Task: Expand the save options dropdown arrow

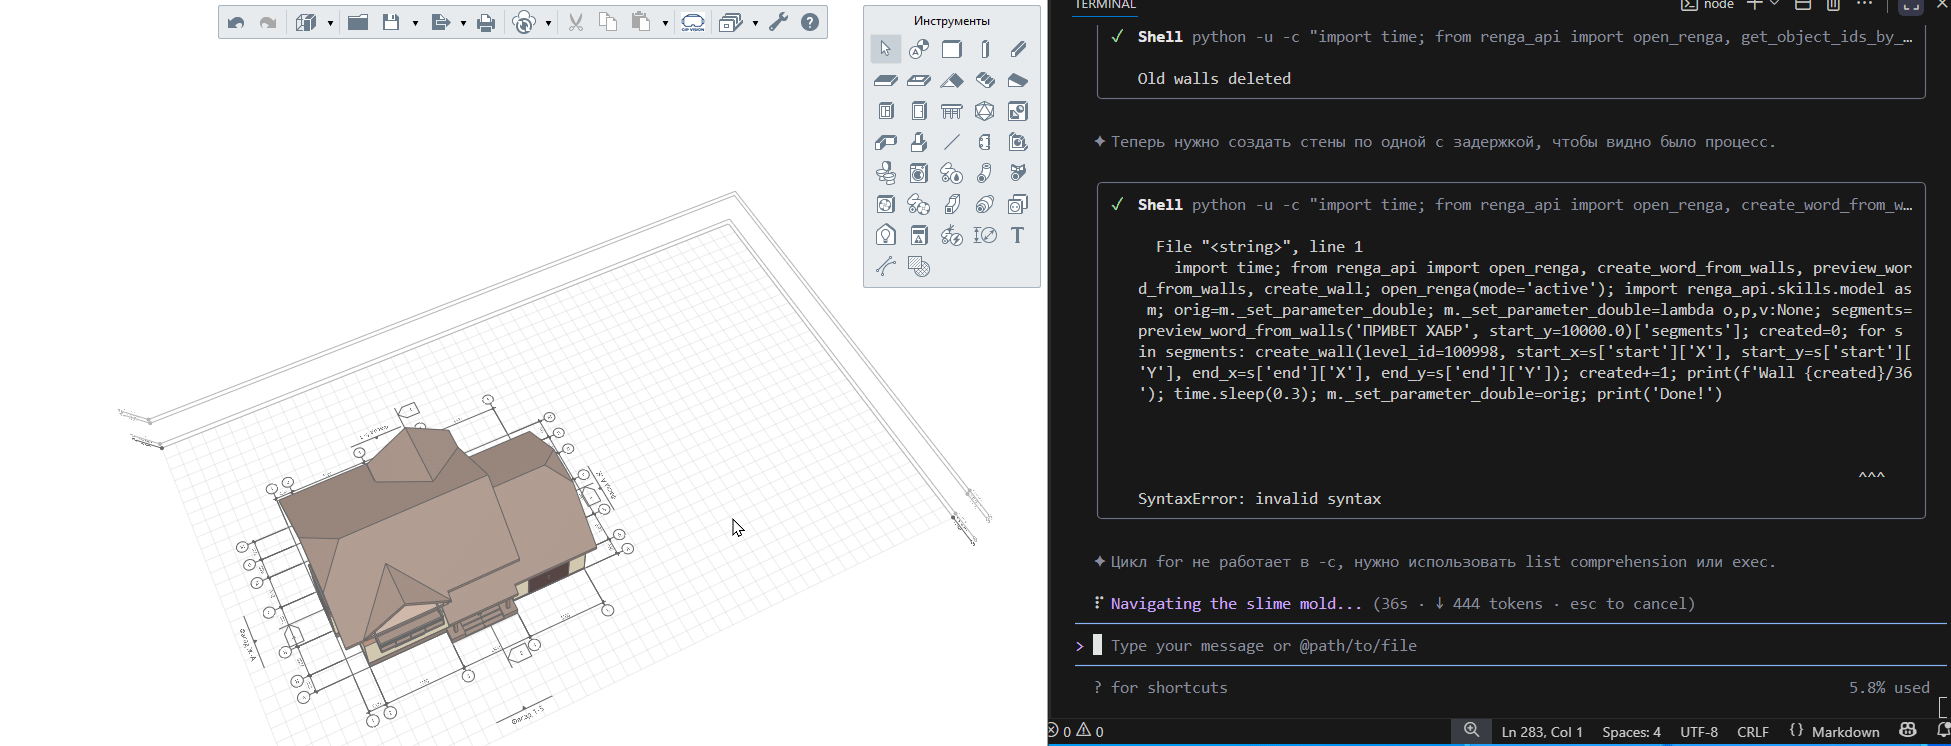Action: [x=415, y=24]
